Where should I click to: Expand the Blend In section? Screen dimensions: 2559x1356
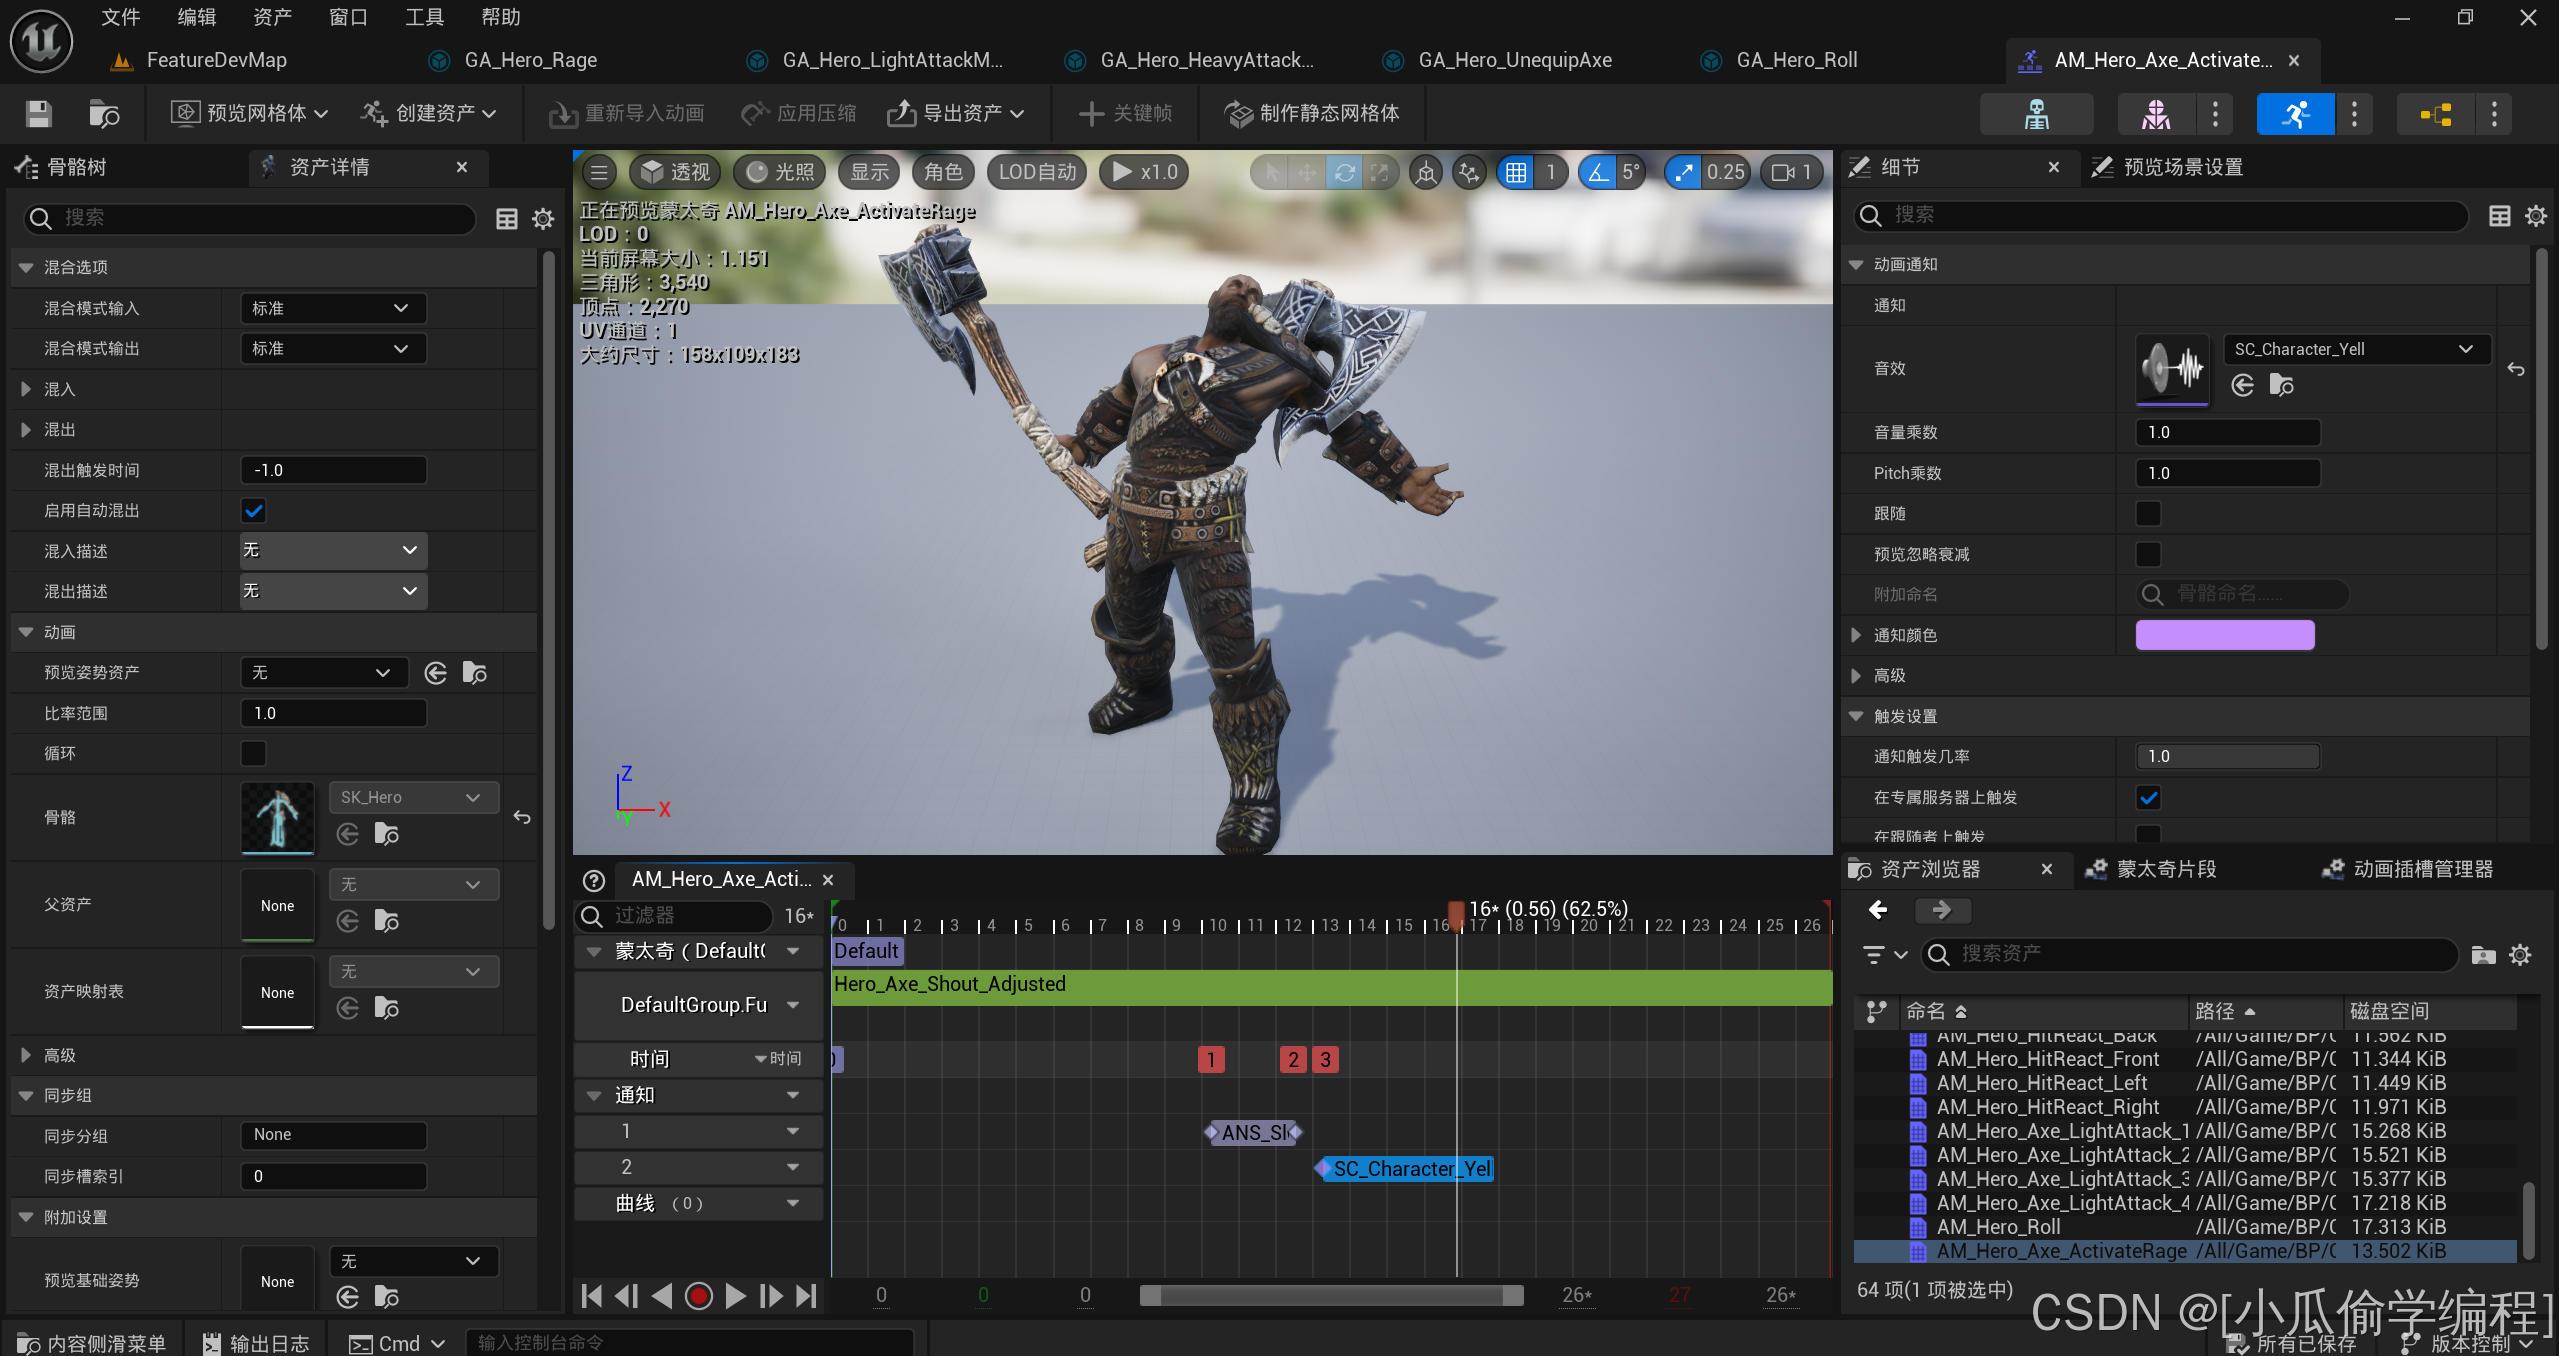coord(26,389)
